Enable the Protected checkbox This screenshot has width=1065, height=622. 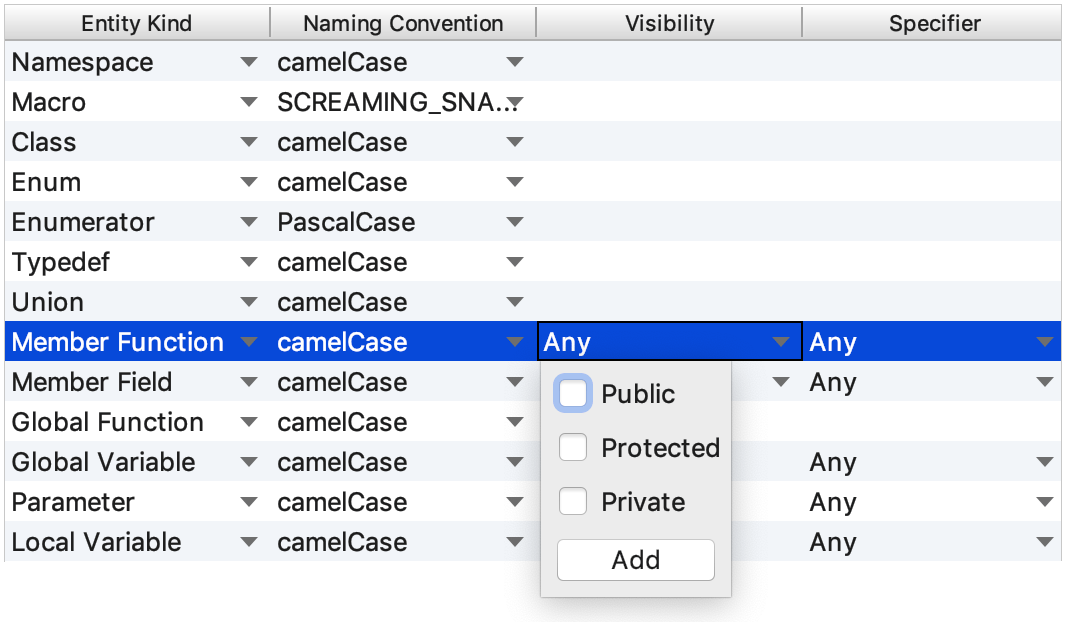click(573, 447)
